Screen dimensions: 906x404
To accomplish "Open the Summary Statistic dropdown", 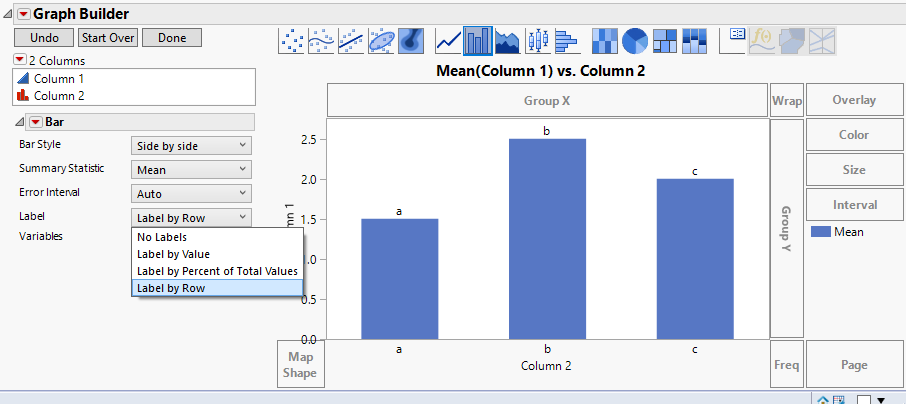I will 191,169.
